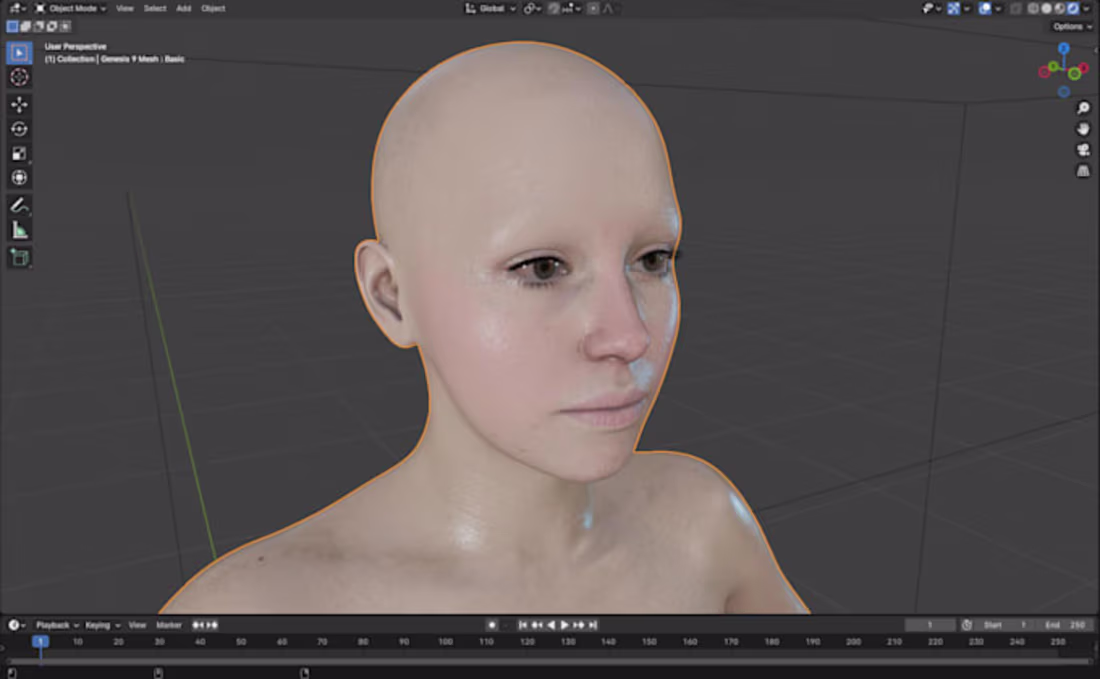The height and width of the screenshot is (679, 1100).
Task: Select the Measure tool
Action: (x=19, y=229)
